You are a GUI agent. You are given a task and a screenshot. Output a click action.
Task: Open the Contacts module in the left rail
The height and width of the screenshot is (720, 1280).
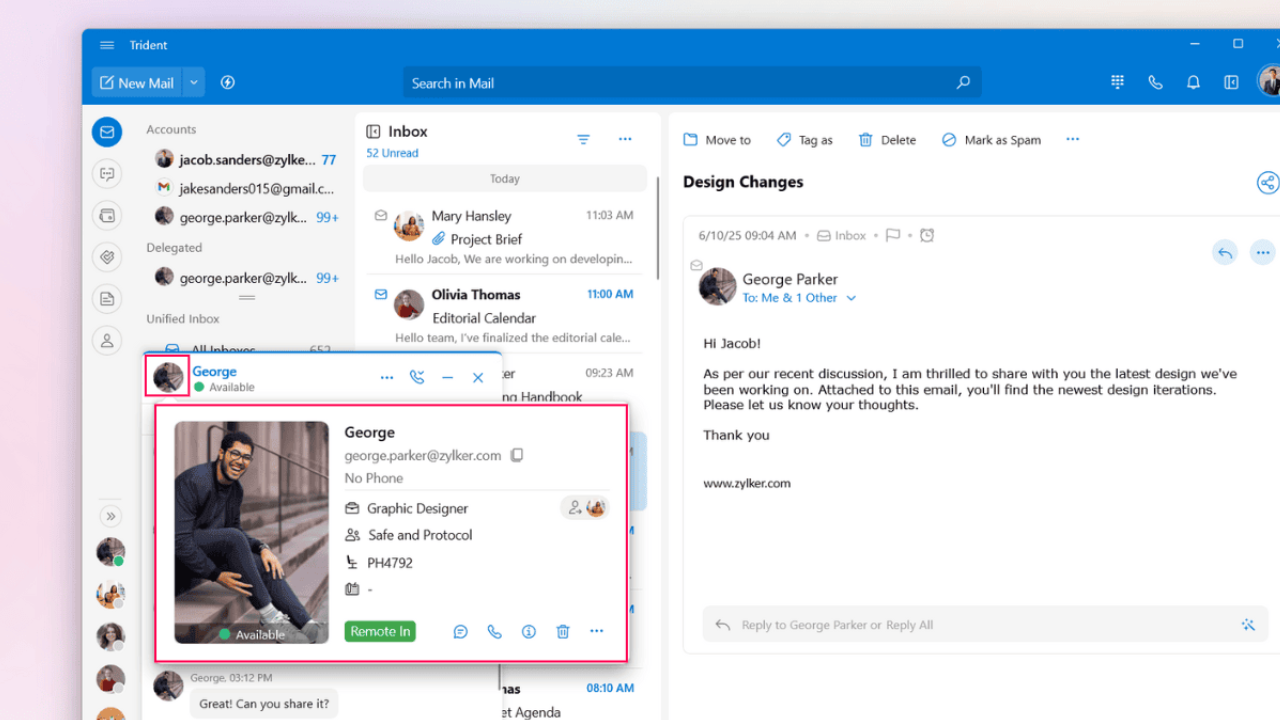point(107,341)
